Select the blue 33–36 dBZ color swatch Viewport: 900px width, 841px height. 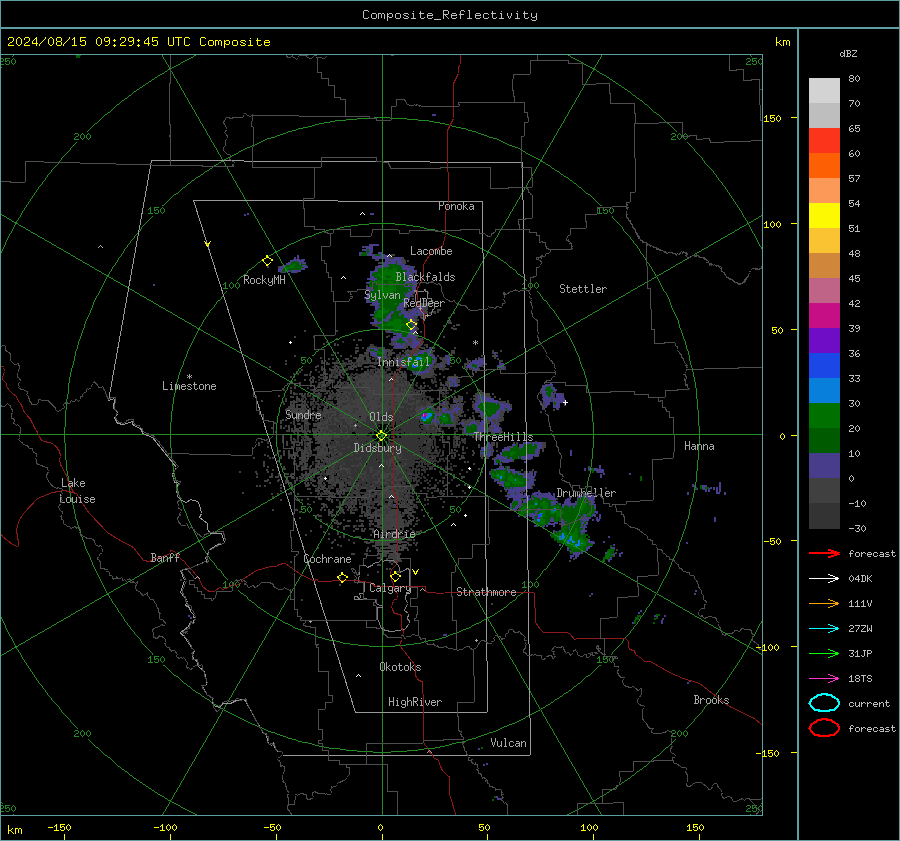[x=824, y=366]
